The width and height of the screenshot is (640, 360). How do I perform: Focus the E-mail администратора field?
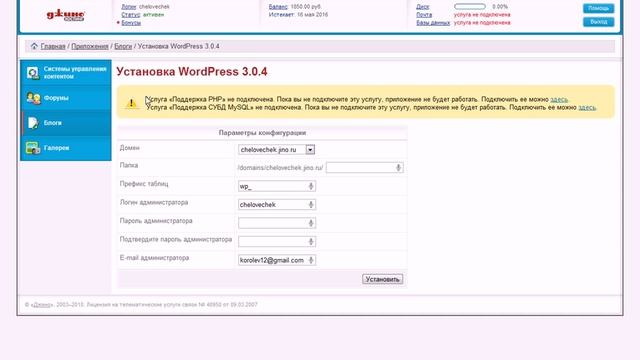point(277,260)
